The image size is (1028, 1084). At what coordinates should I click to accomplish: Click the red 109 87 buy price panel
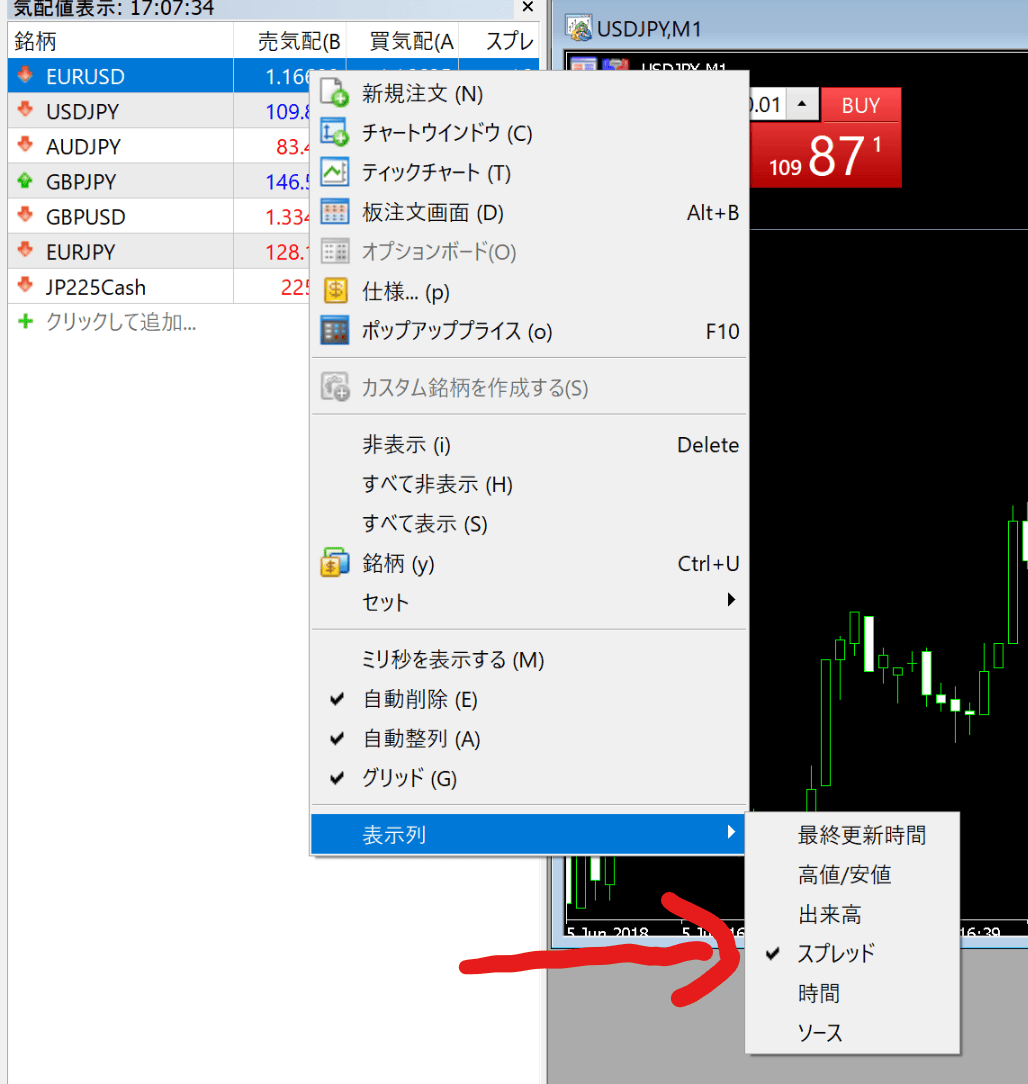[826, 156]
